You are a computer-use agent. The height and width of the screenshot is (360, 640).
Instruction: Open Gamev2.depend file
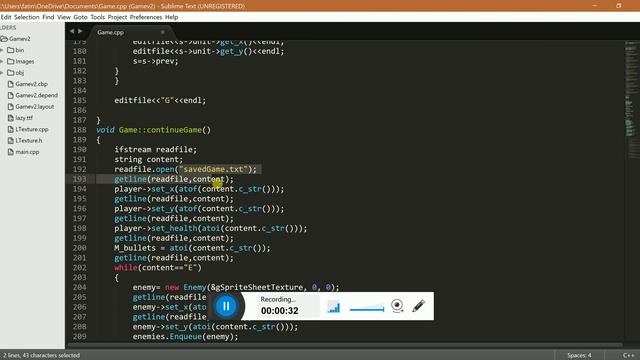pyautogui.click(x=36, y=95)
